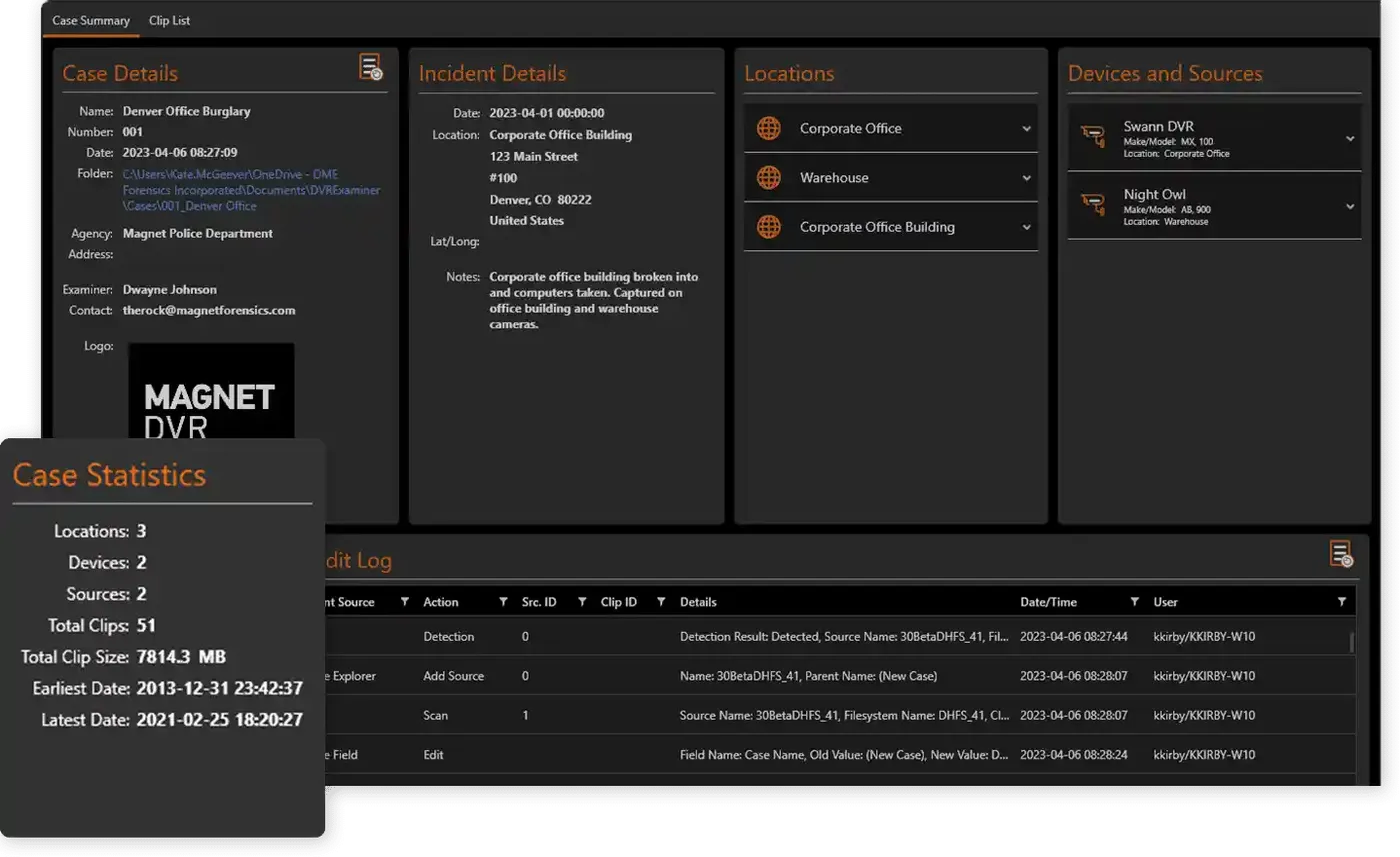Click the incident notes text
Image resolution: width=1400 pixels, height=857 pixels.
pyautogui.click(x=594, y=300)
